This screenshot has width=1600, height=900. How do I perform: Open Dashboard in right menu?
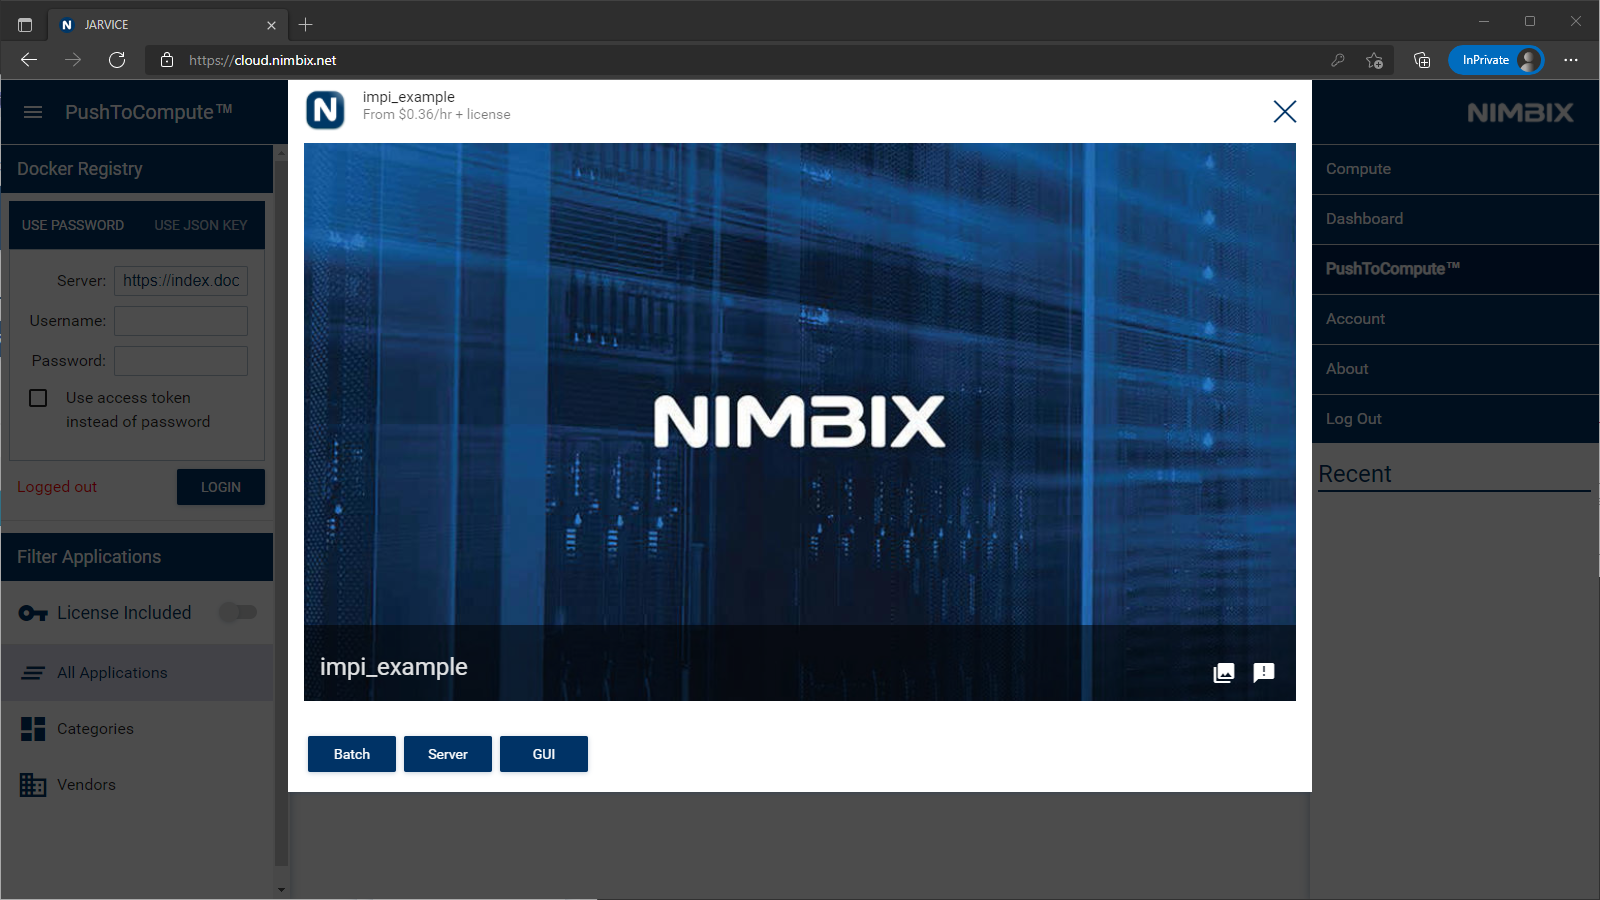click(1455, 219)
